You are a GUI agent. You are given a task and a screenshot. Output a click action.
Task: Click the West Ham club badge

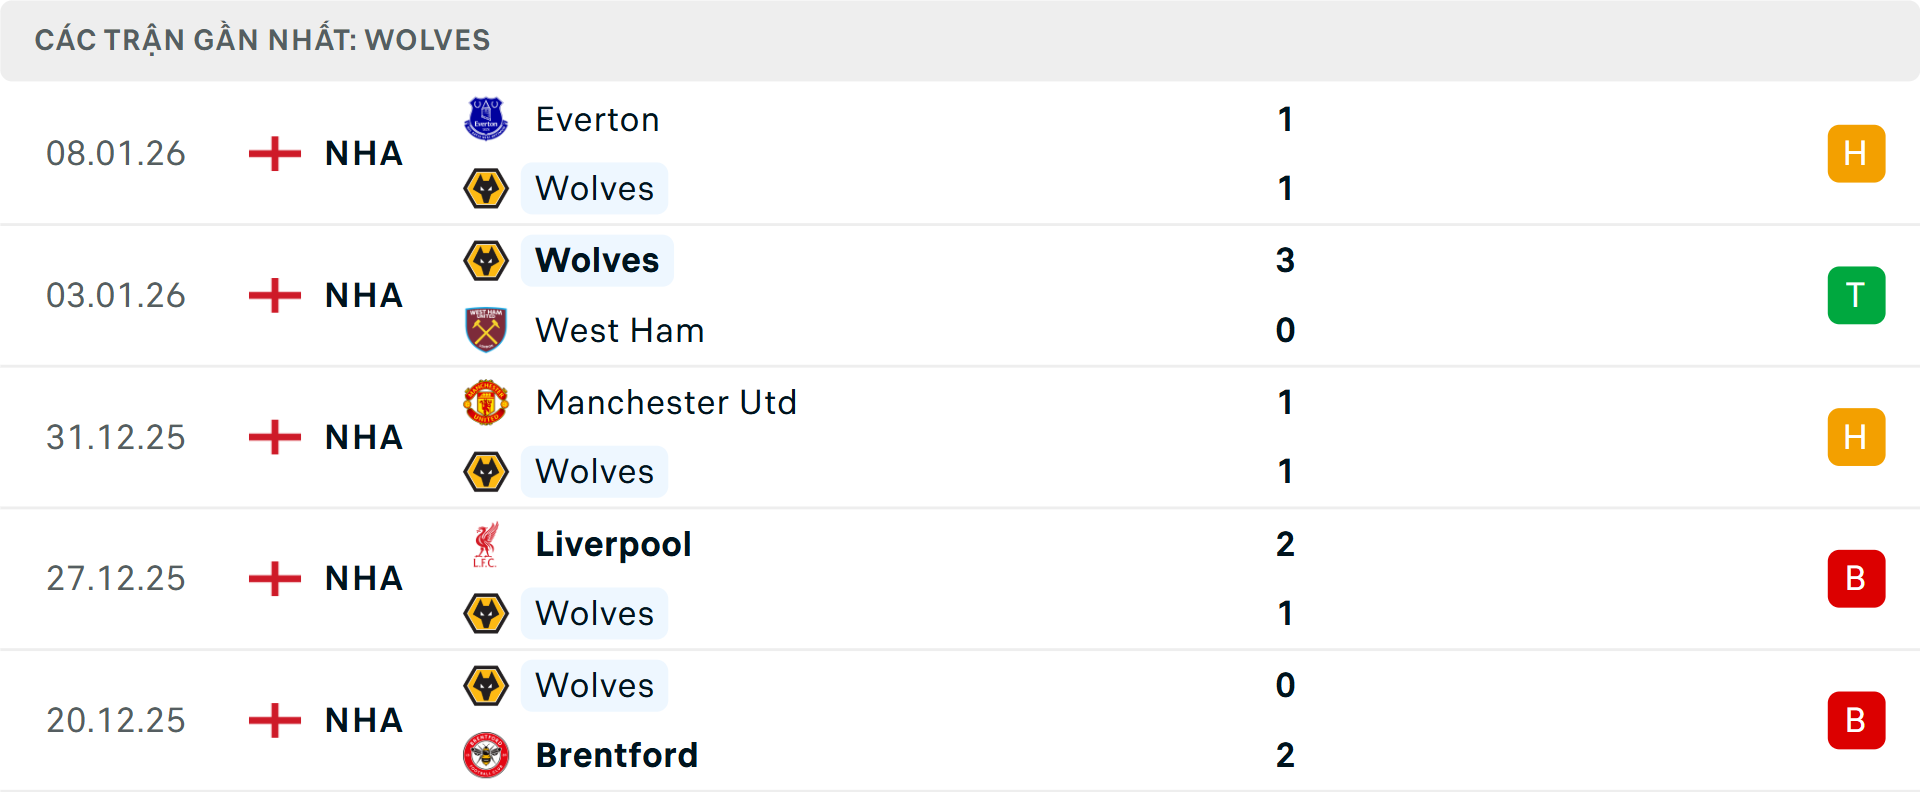point(487,330)
